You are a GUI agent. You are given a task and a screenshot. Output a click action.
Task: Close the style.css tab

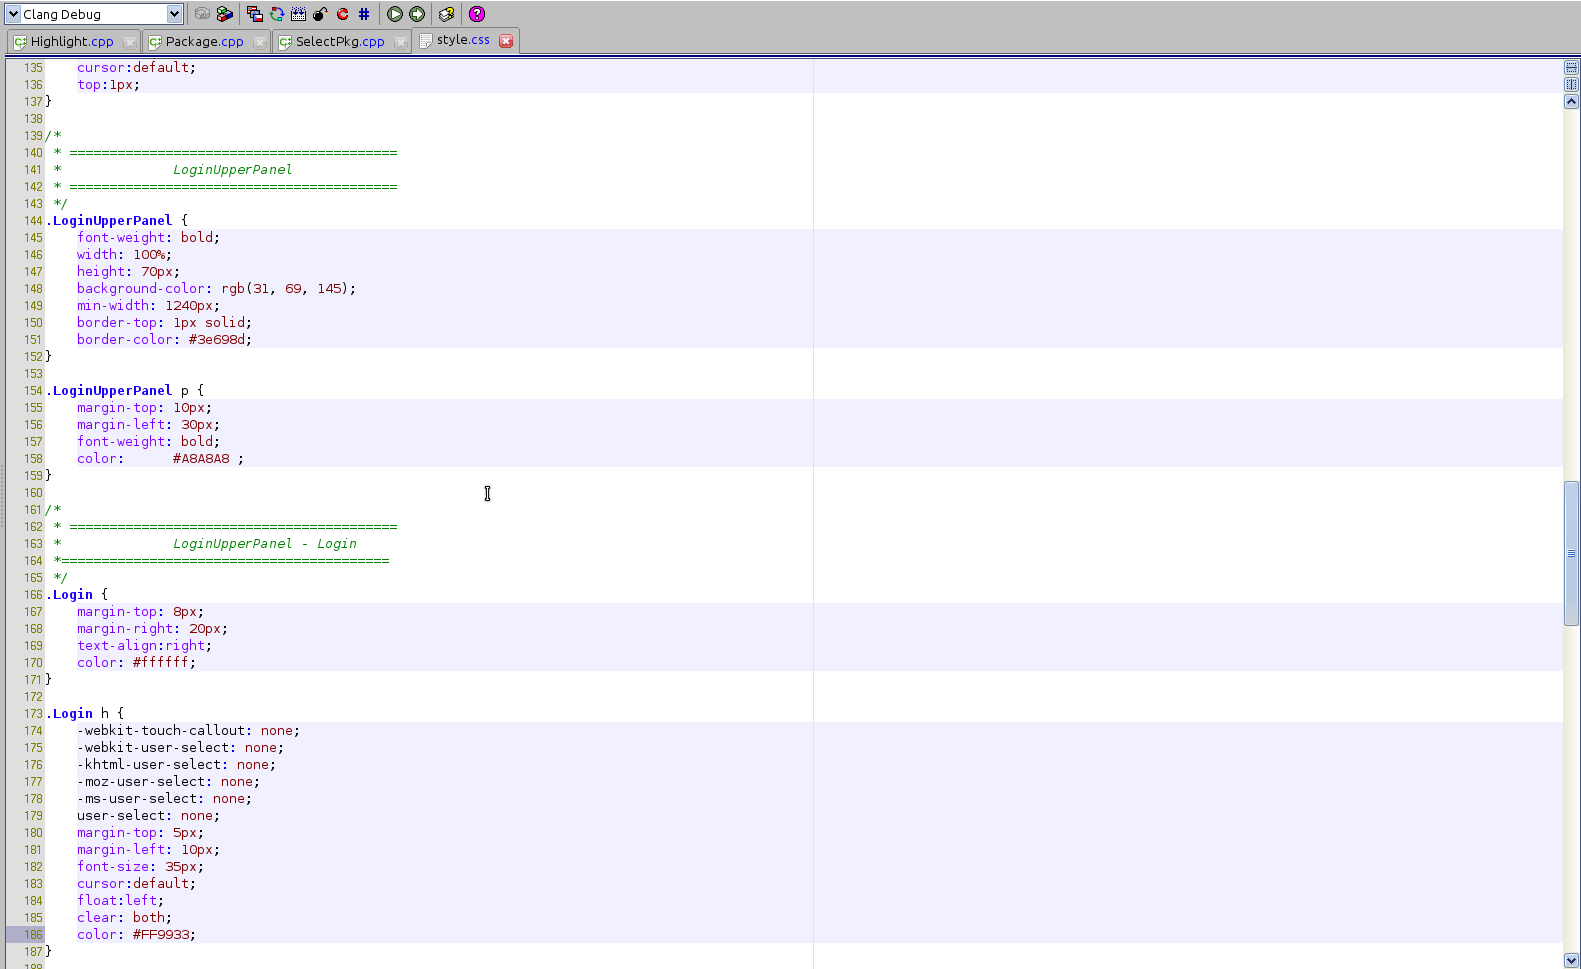(x=506, y=41)
